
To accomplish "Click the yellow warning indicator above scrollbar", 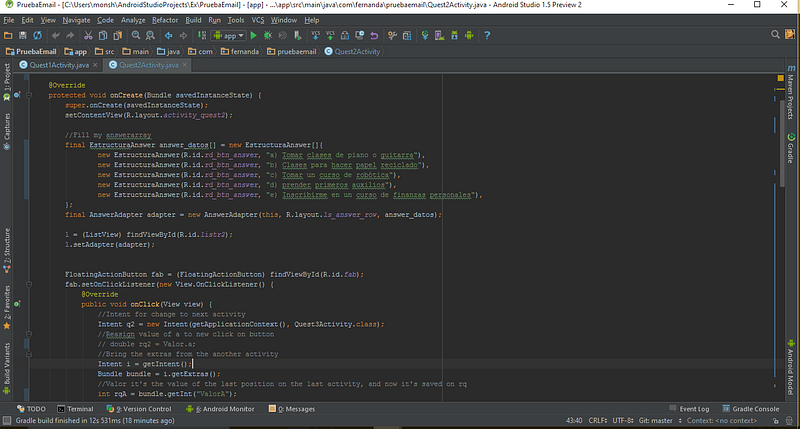I will click(x=781, y=78).
